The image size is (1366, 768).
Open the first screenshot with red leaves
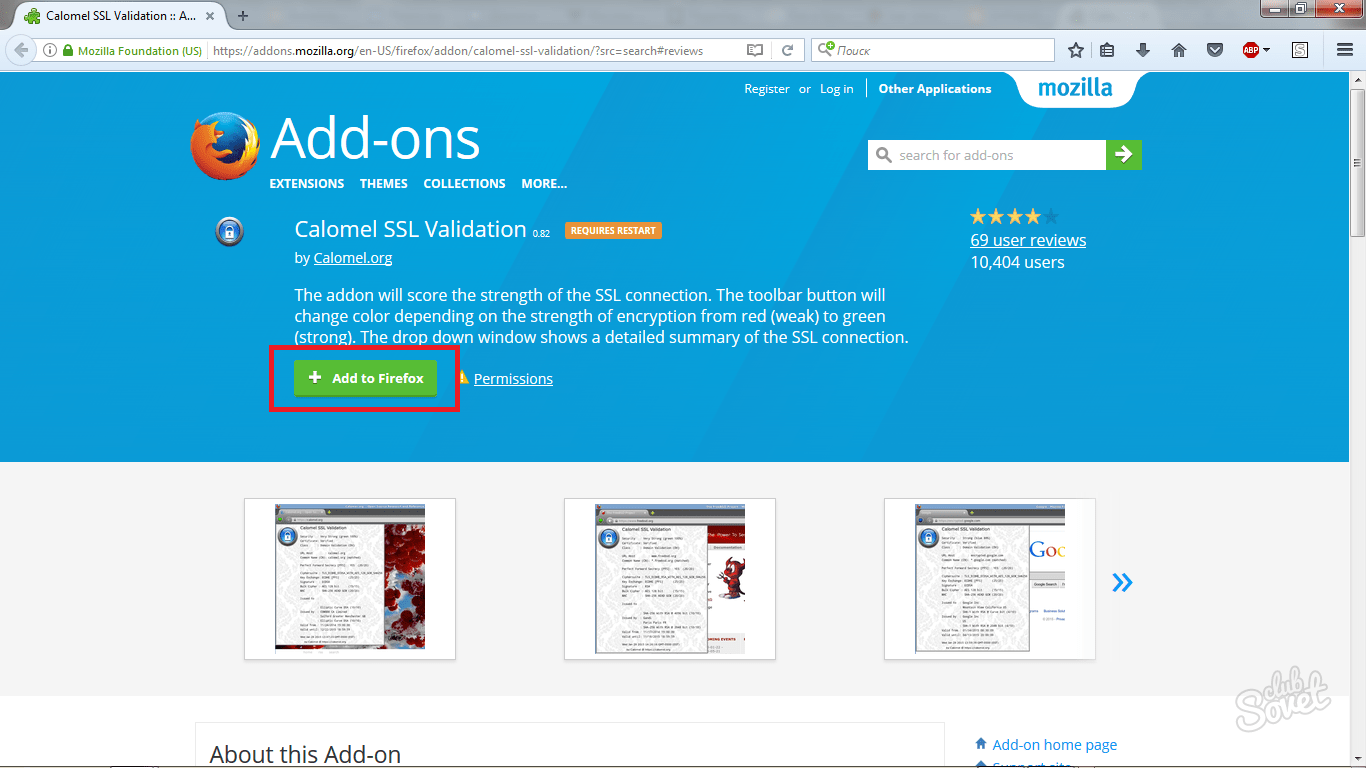350,579
